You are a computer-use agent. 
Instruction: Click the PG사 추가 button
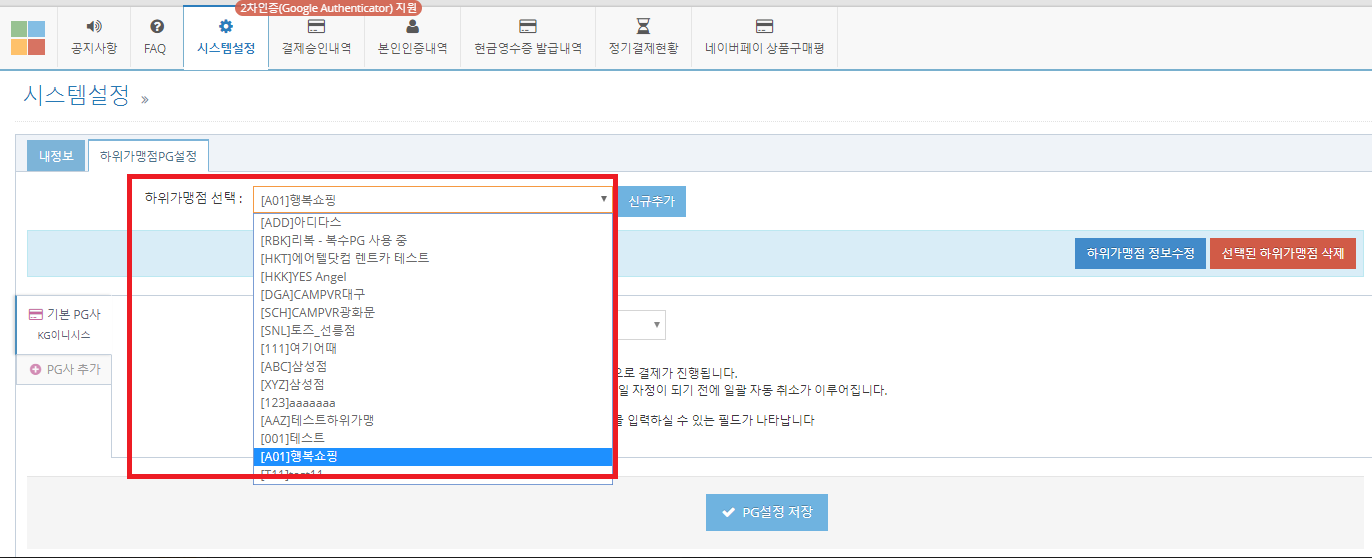pyautogui.click(x=64, y=369)
